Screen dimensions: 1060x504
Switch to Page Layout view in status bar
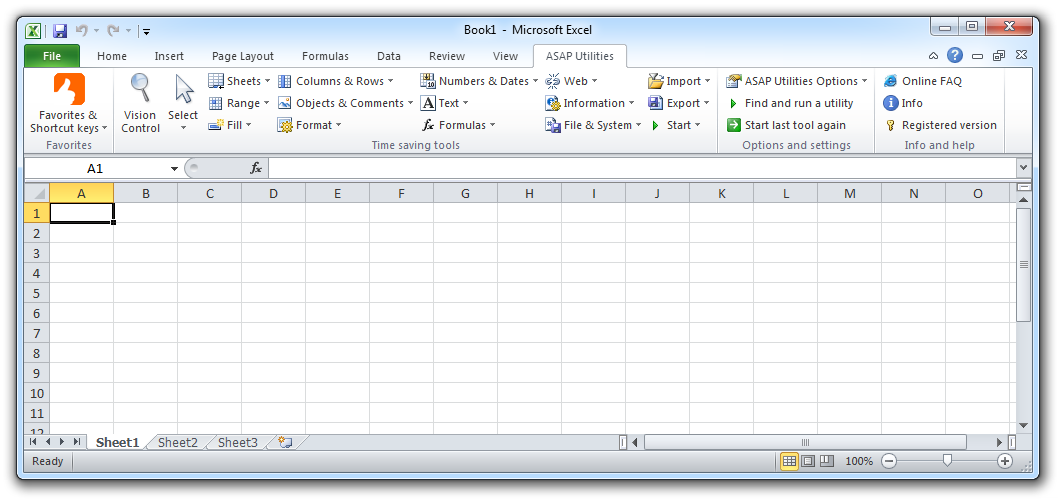pyautogui.click(x=808, y=461)
